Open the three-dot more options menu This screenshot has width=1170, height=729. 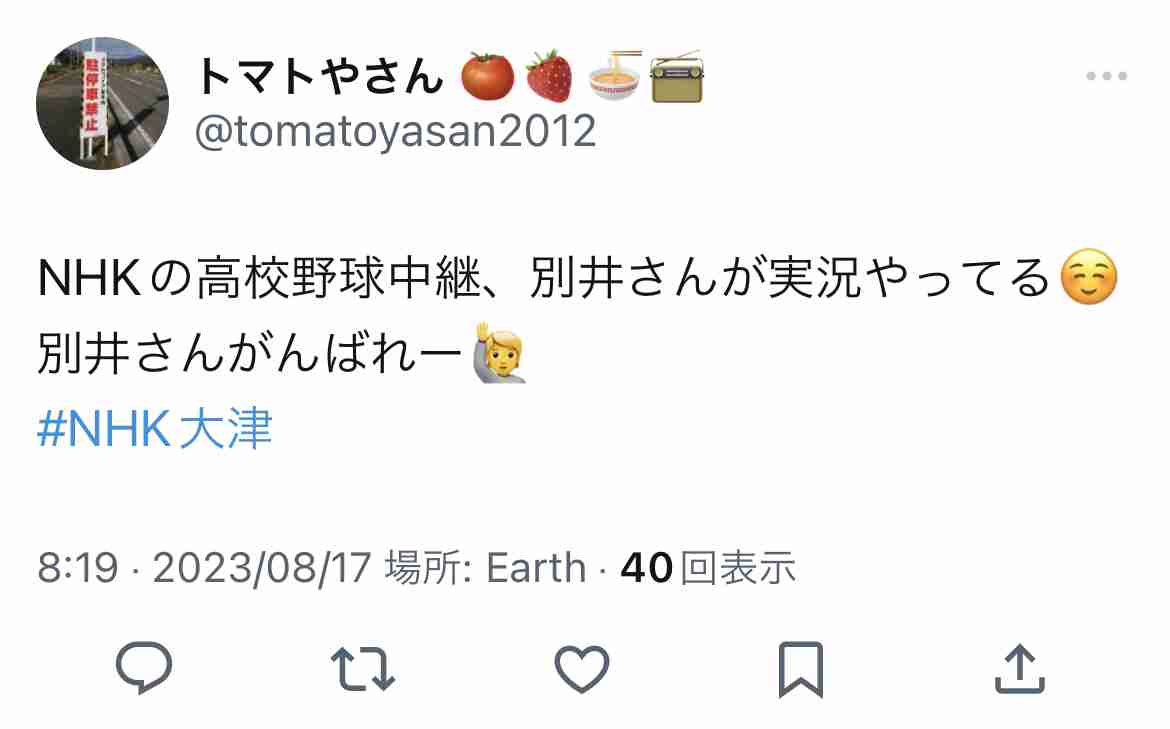tap(1107, 75)
